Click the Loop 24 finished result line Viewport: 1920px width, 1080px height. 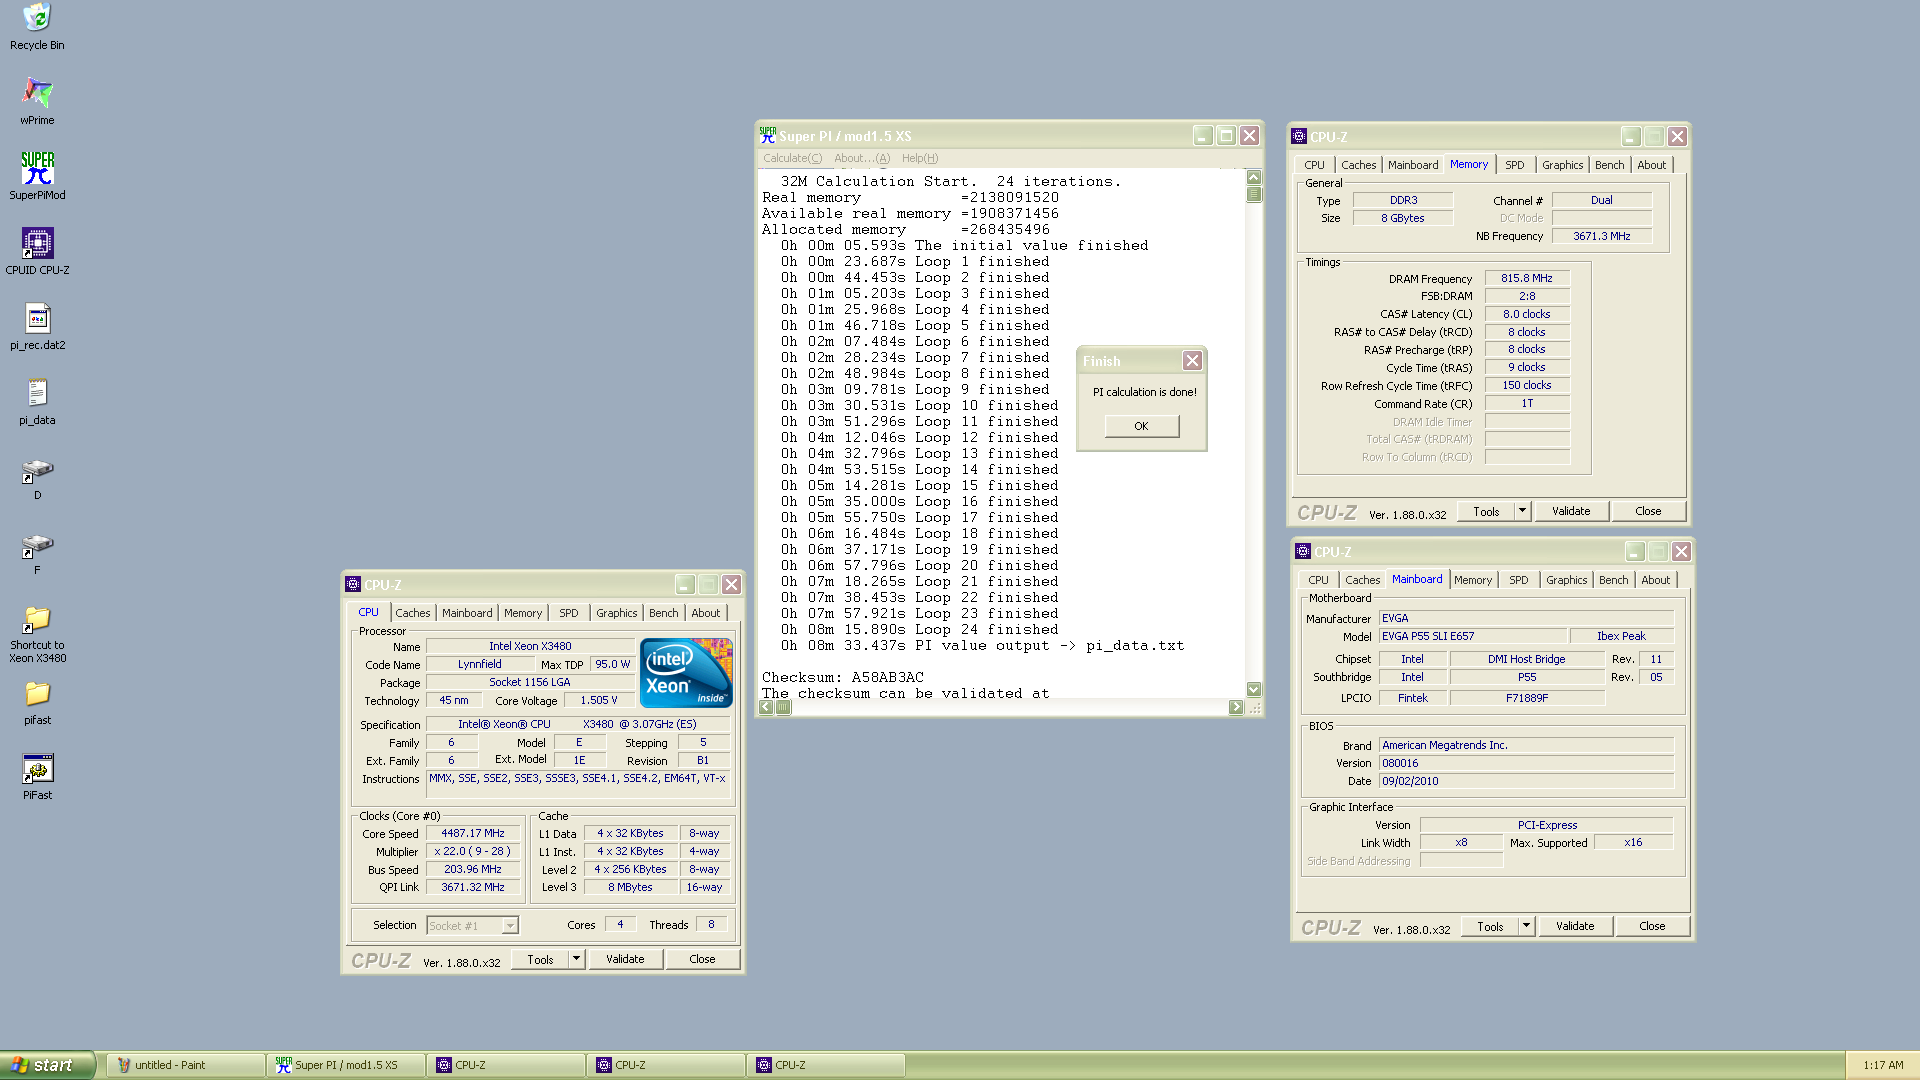tap(919, 629)
